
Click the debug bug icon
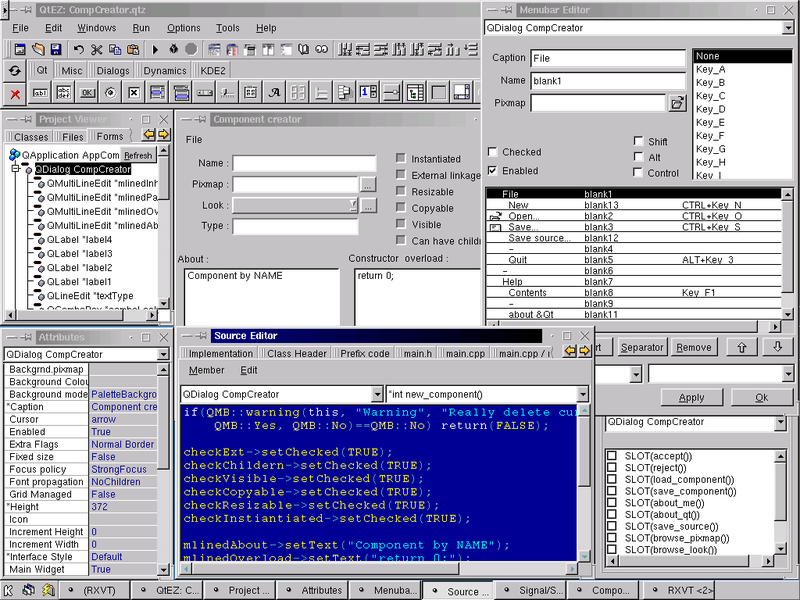pos(173,49)
